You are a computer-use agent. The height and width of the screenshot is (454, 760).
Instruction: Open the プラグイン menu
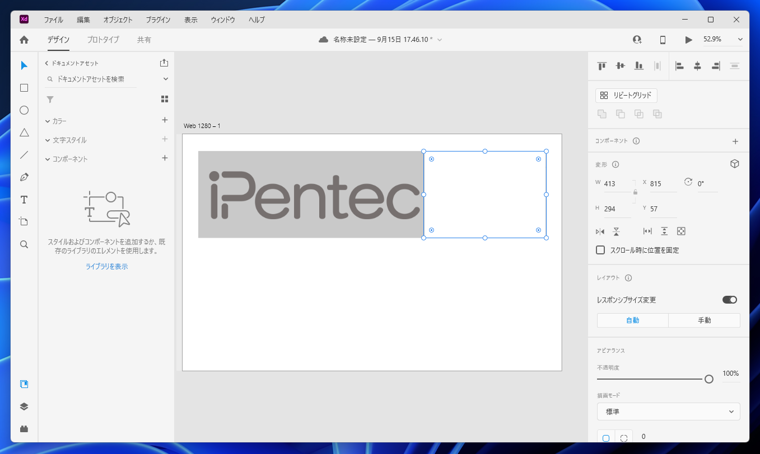click(x=158, y=20)
